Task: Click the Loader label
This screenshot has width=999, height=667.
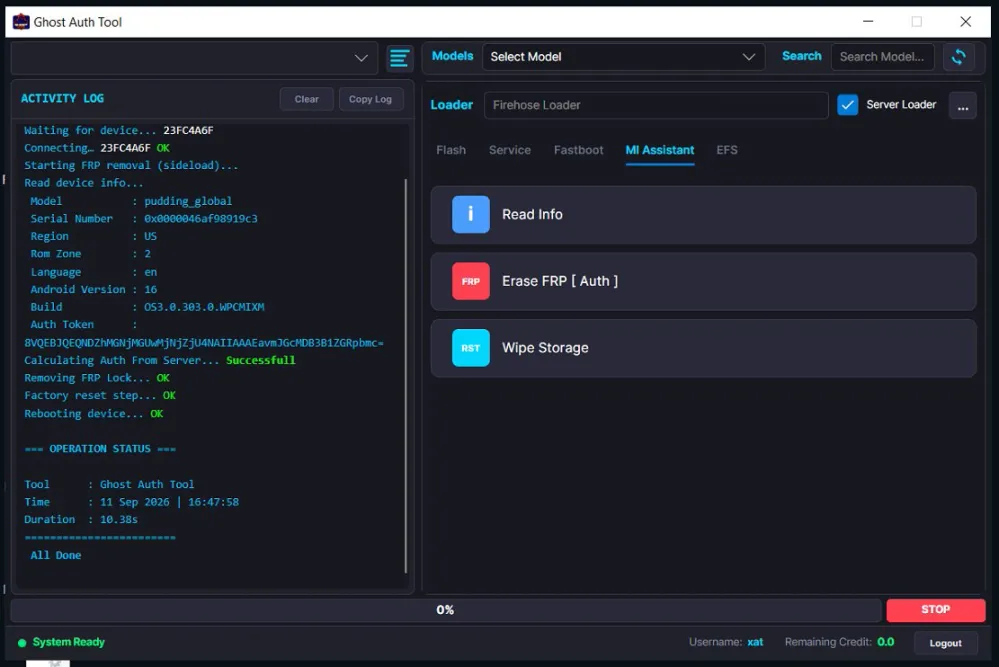Action: 451,105
